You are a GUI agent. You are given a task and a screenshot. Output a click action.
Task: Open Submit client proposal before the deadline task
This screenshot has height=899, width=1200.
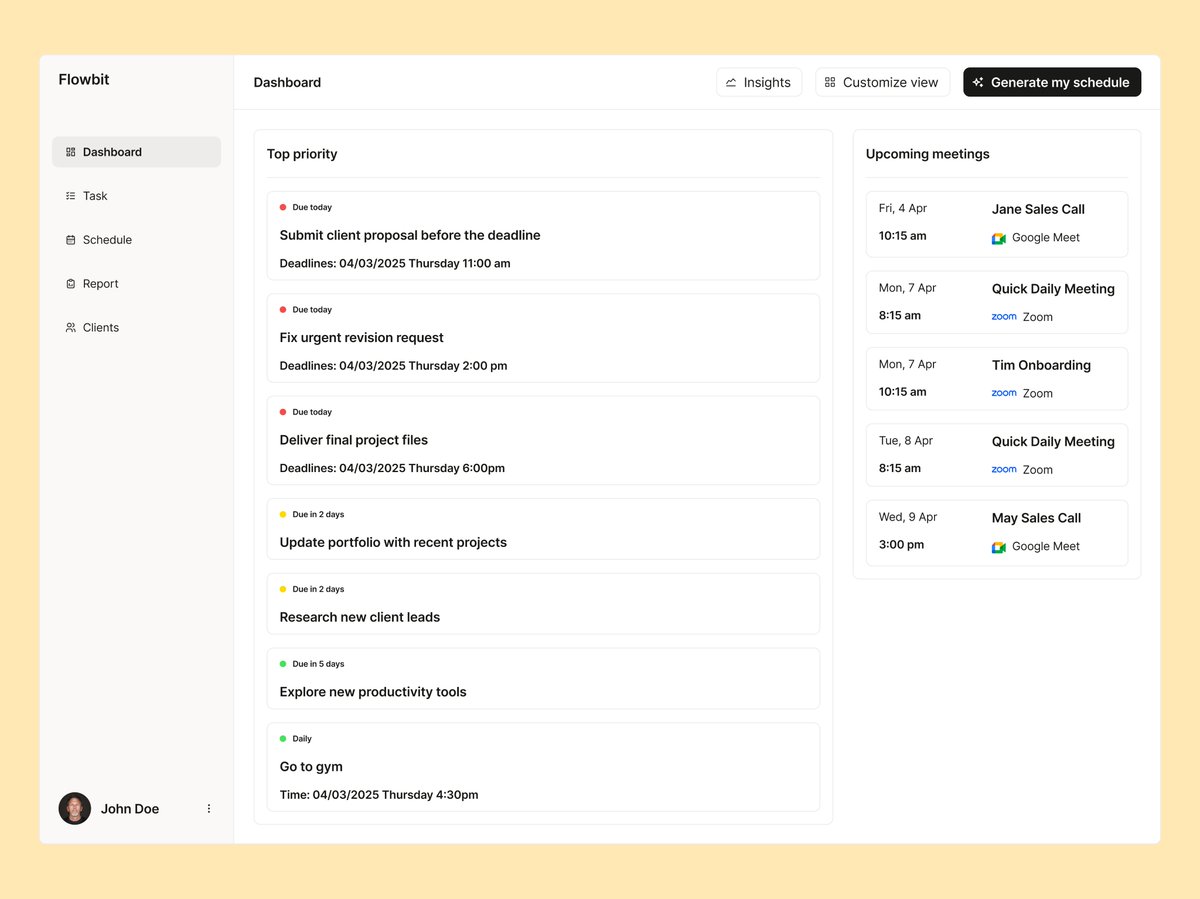point(543,236)
